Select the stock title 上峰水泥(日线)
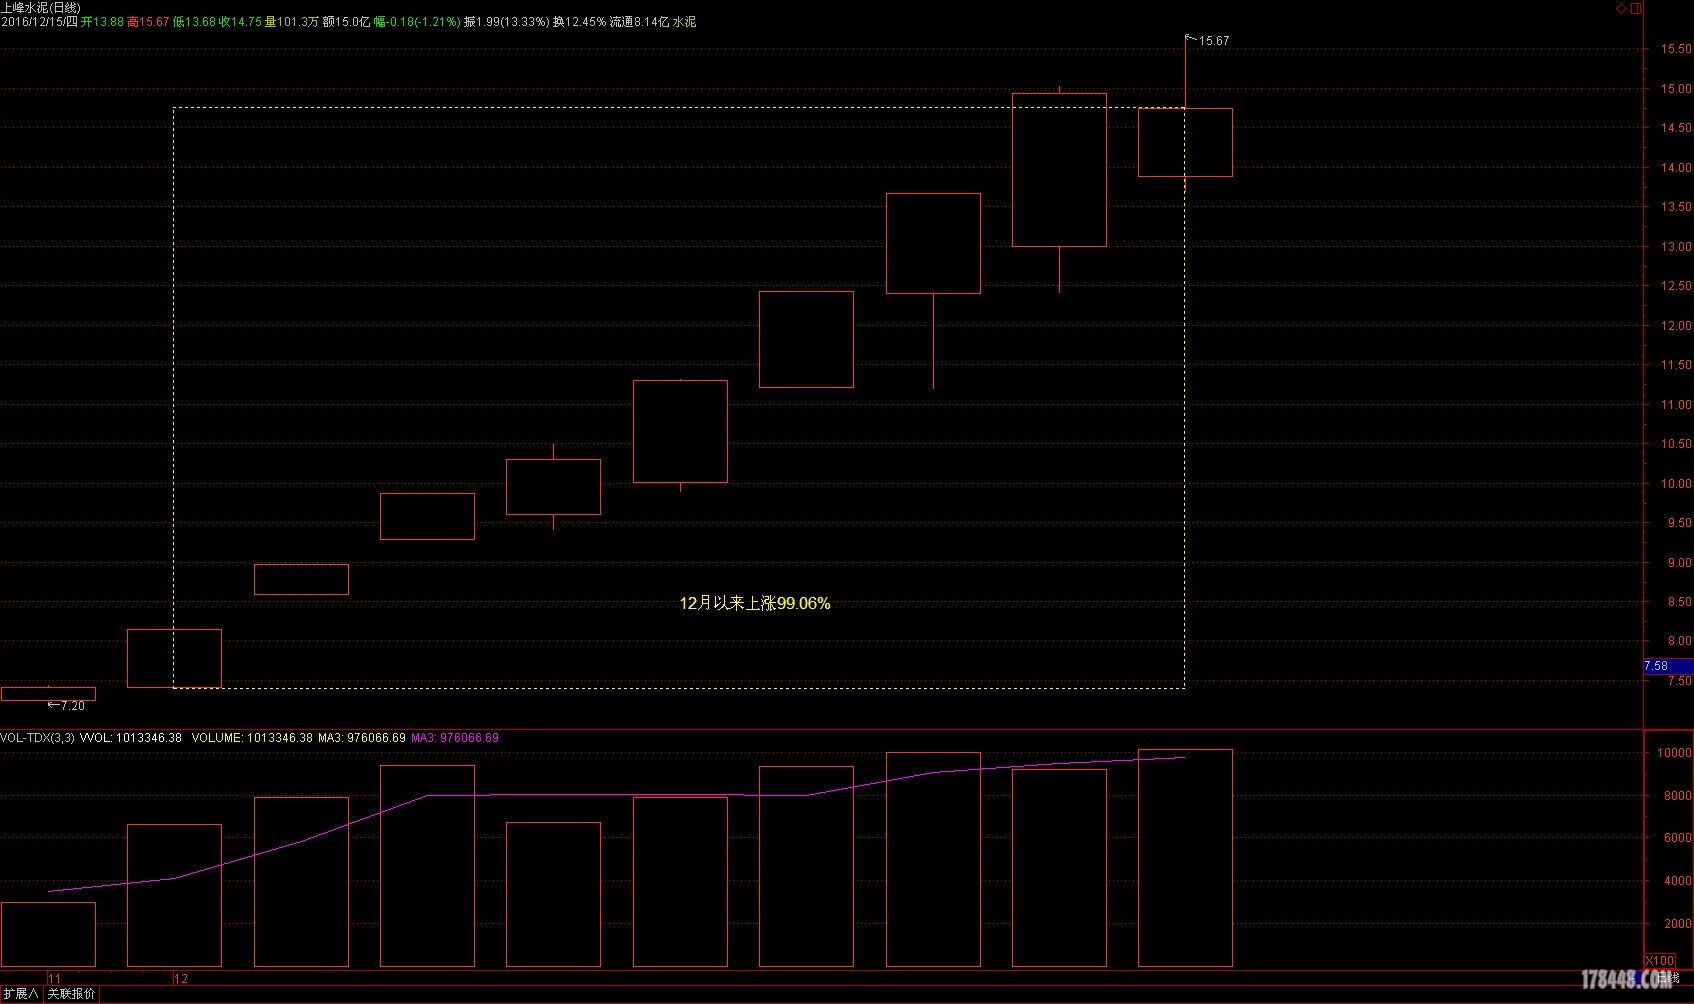The width and height of the screenshot is (1694, 1004). click(x=41, y=7)
